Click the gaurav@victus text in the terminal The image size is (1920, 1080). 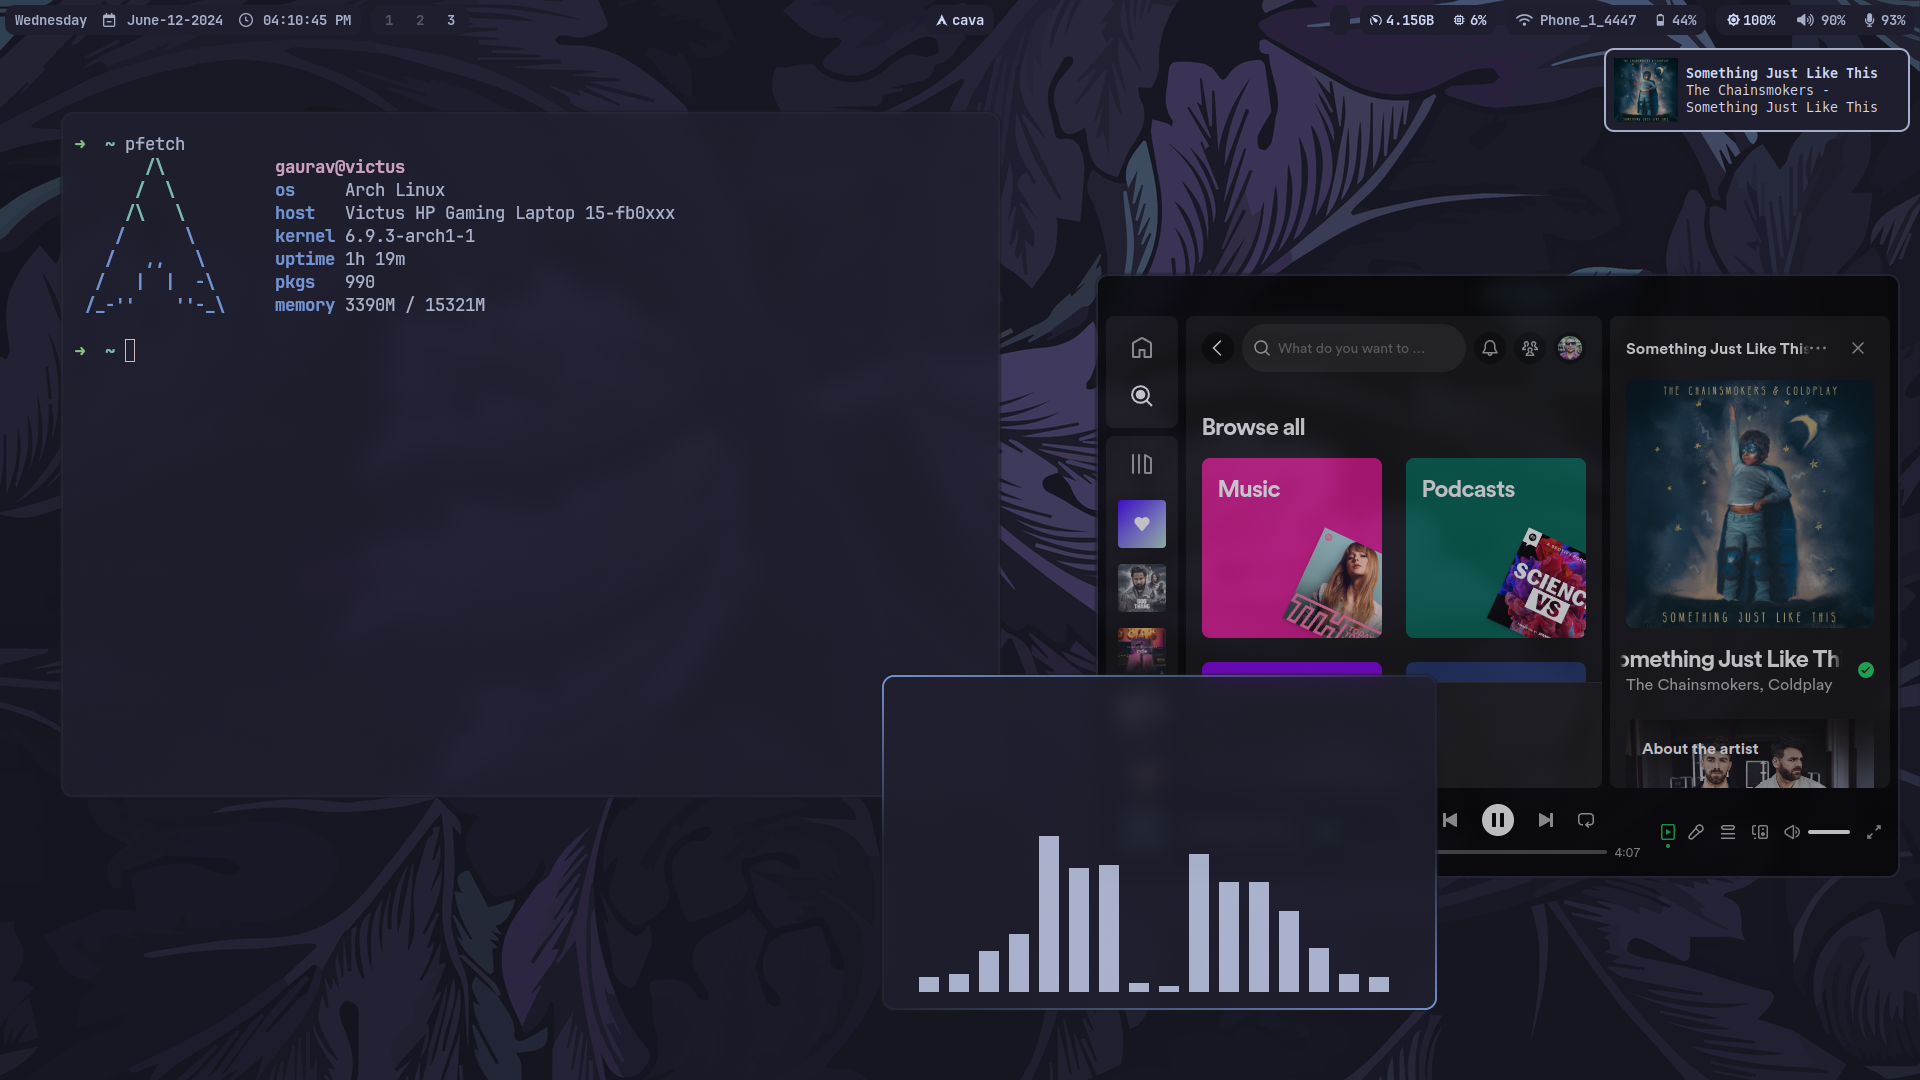coord(340,167)
